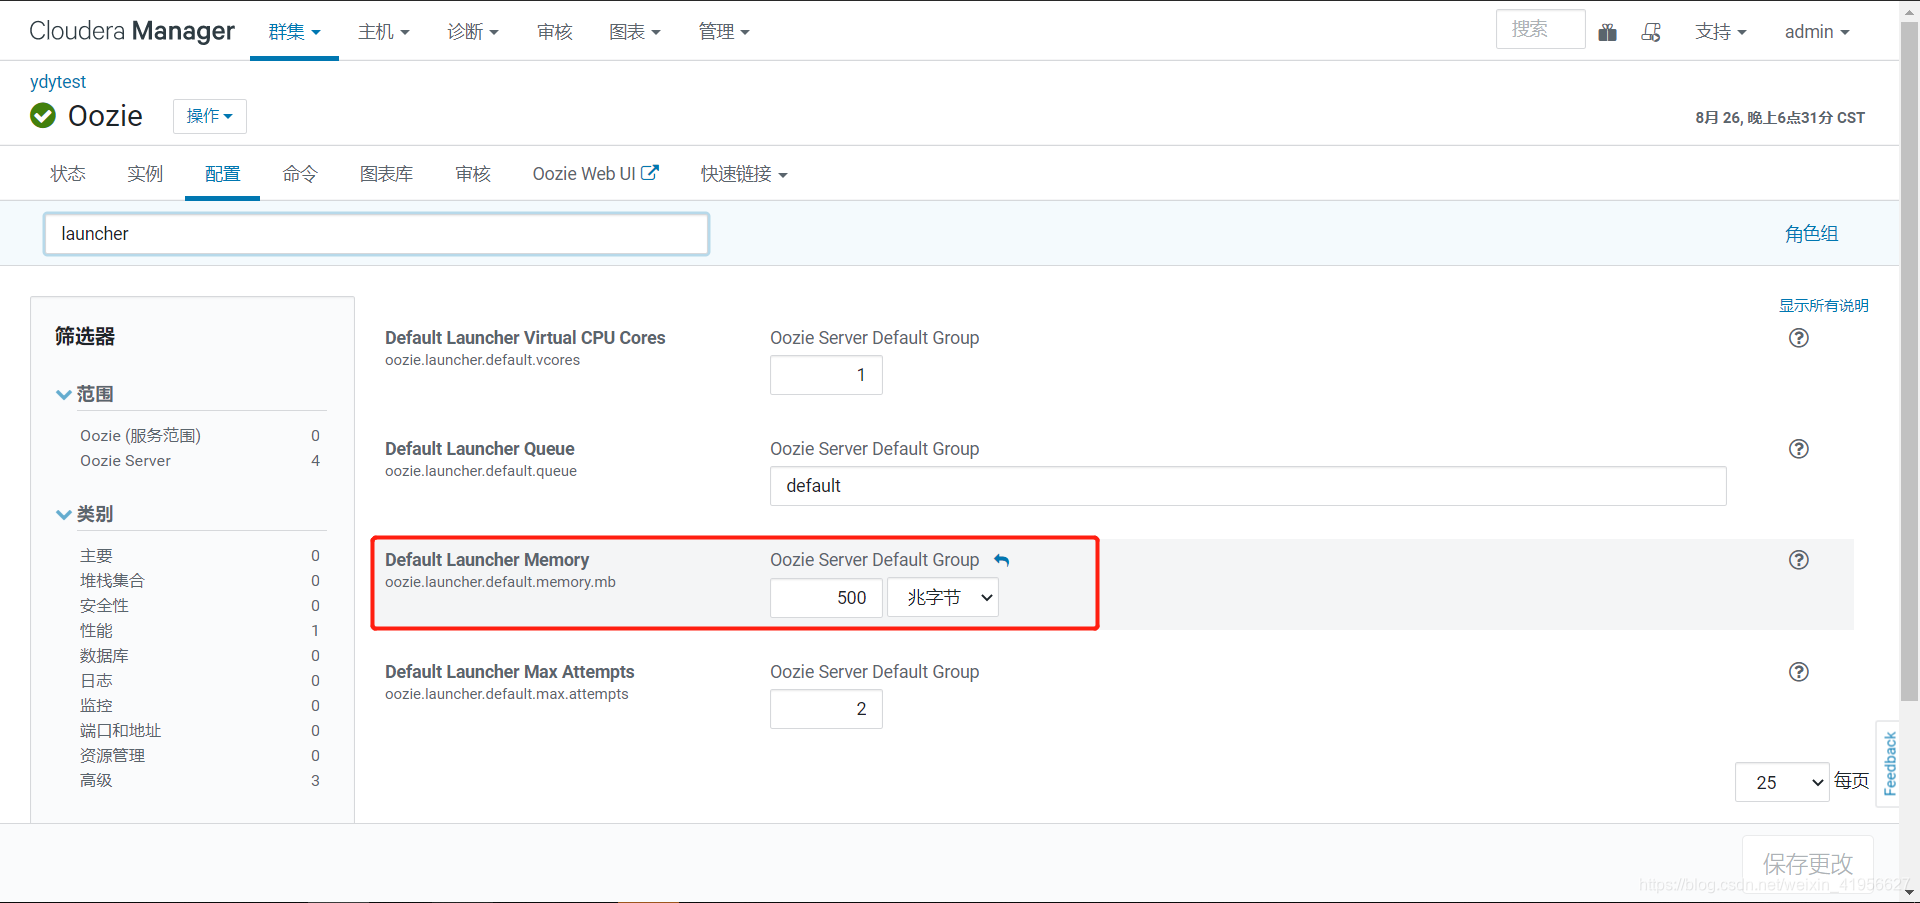Click the launcher config search box
Viewport: 1920px width, 903px height.
(x=376, y=234)
